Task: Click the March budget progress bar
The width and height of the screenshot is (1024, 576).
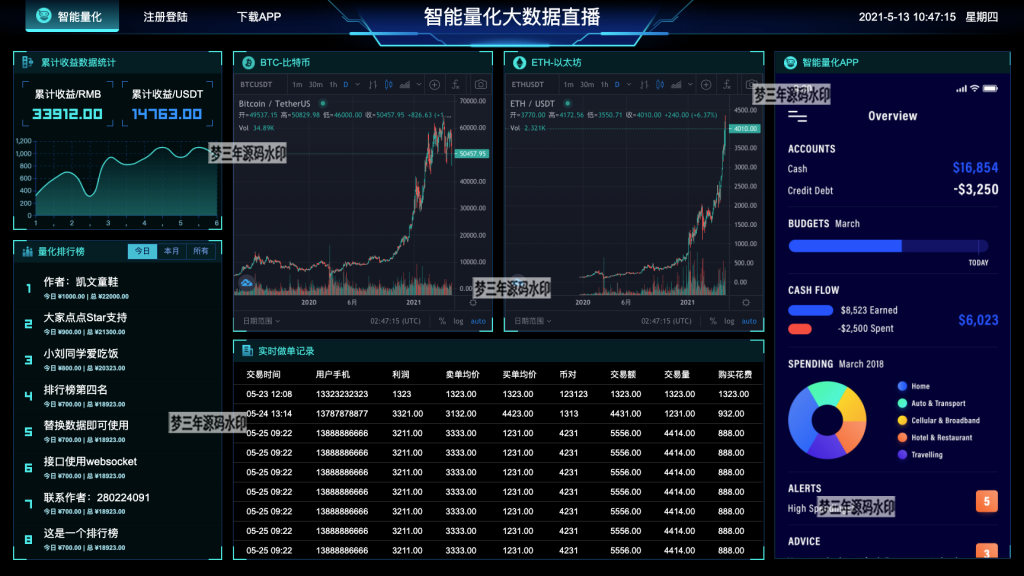Action: coord(888,246)
